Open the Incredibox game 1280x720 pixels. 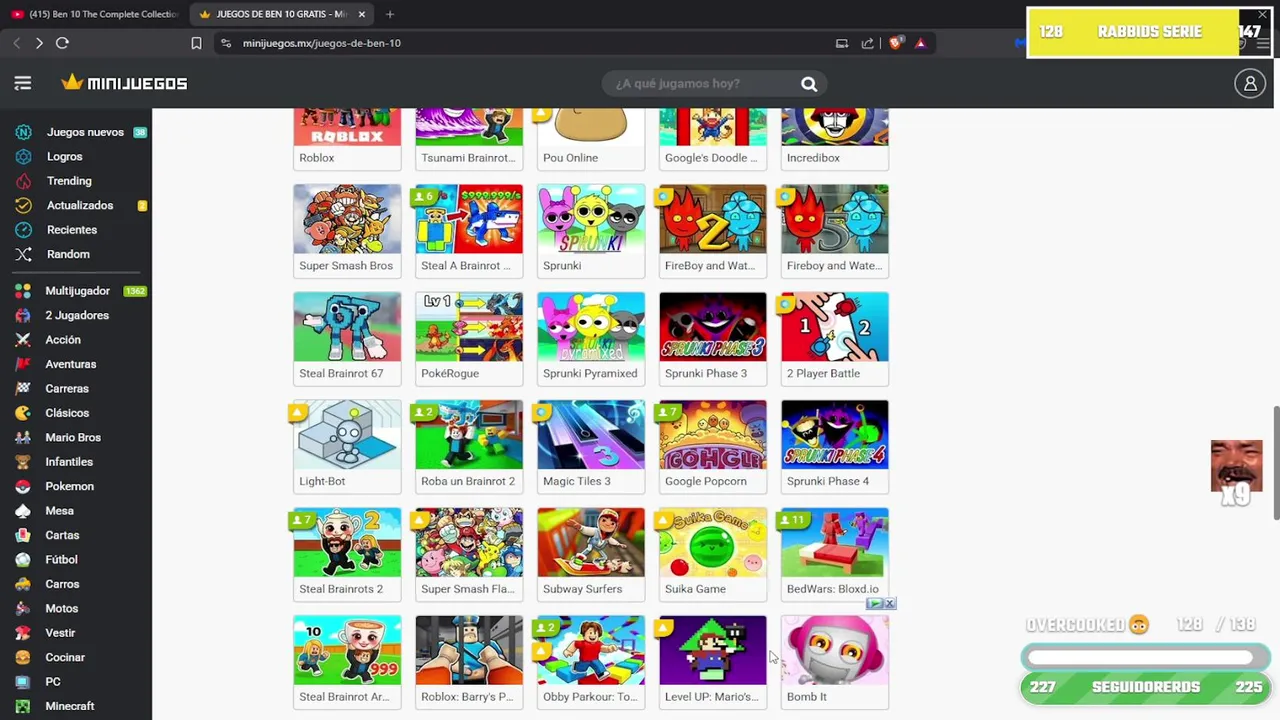[835, 139]
